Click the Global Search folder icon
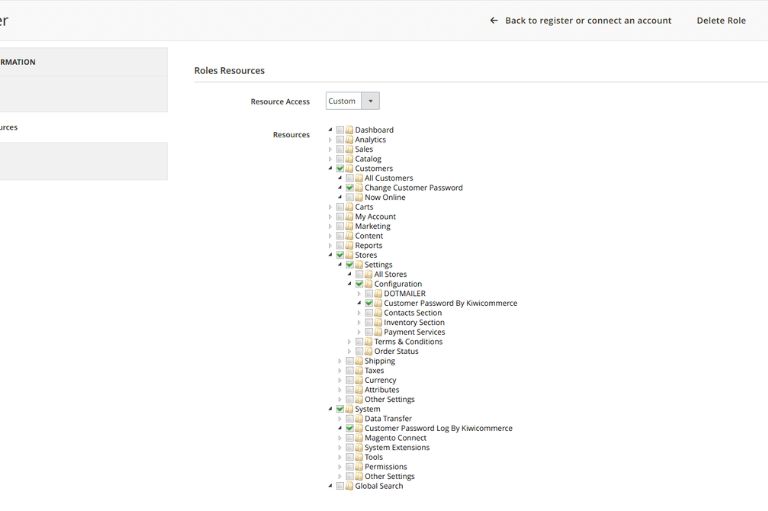This screenshot has width=768, height=511. pyautogui.click(x=349, y=486)
